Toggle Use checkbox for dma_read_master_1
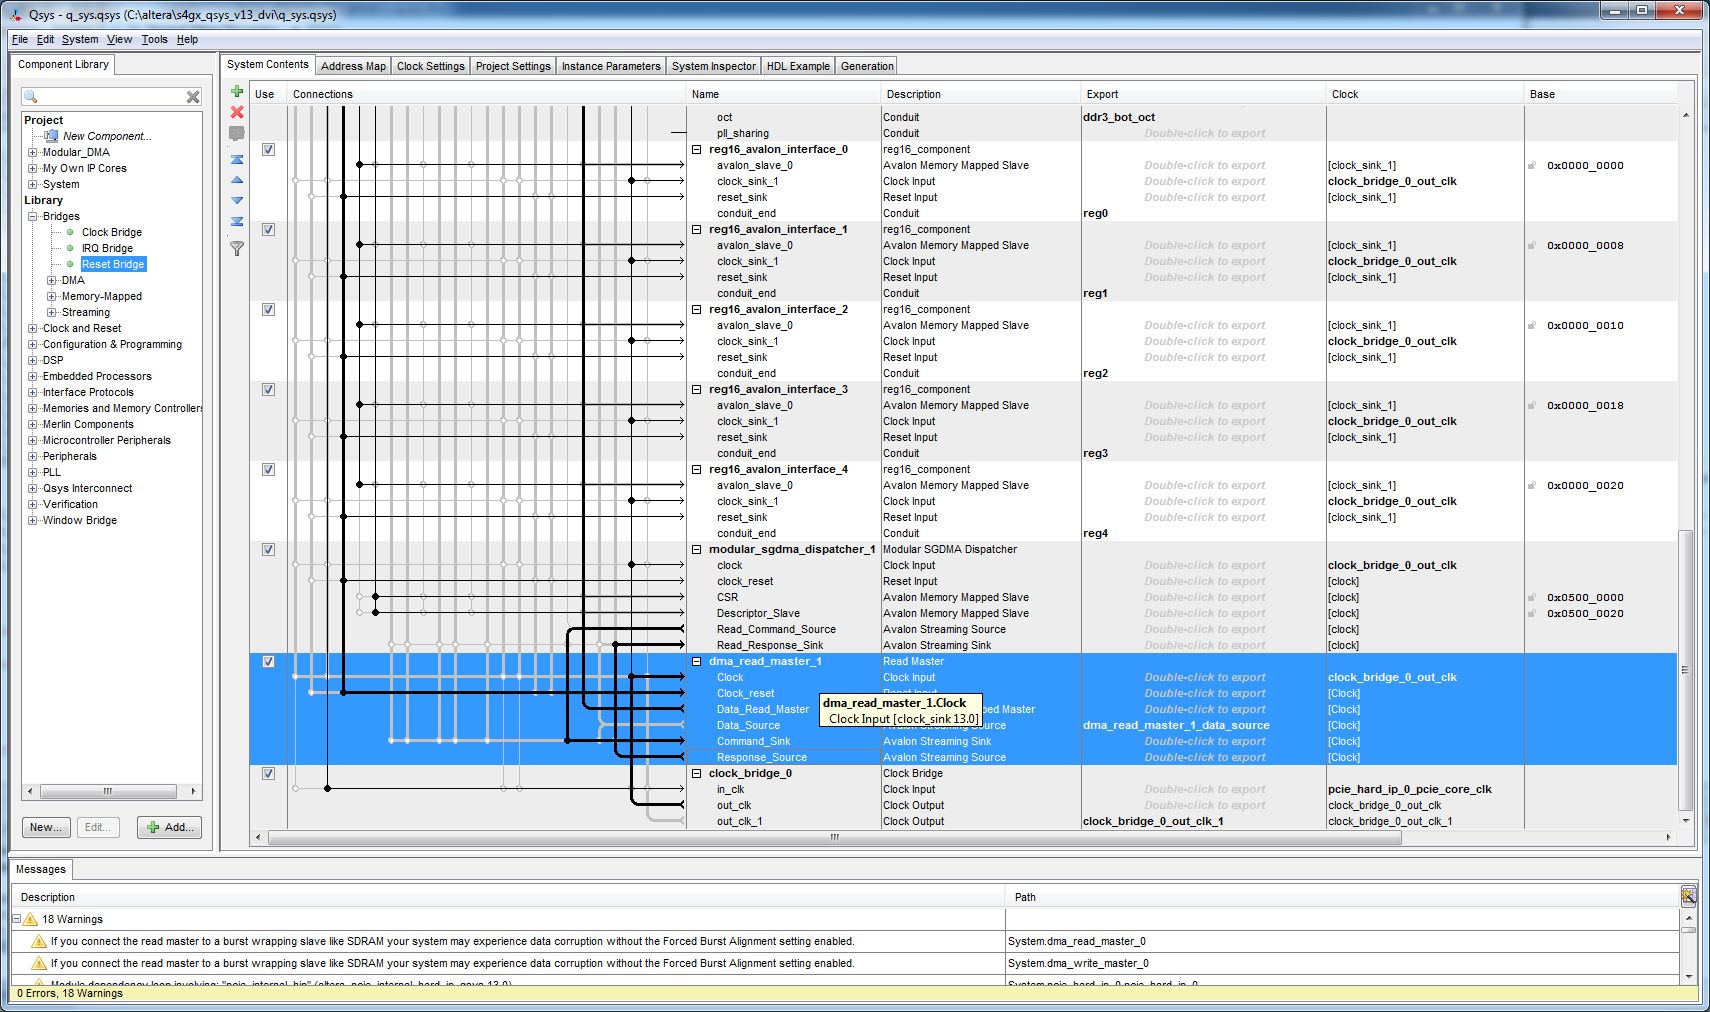This screenshot has height=1012, width=1710. pos(268,662)
